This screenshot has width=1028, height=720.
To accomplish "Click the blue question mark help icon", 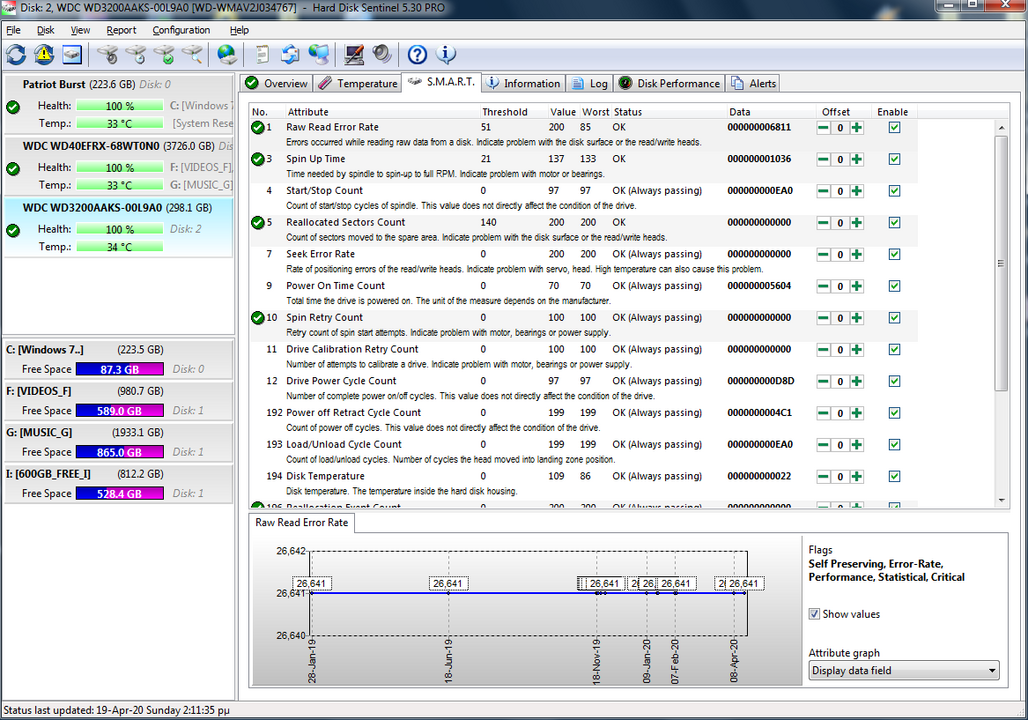I will (x=417, y=54).
